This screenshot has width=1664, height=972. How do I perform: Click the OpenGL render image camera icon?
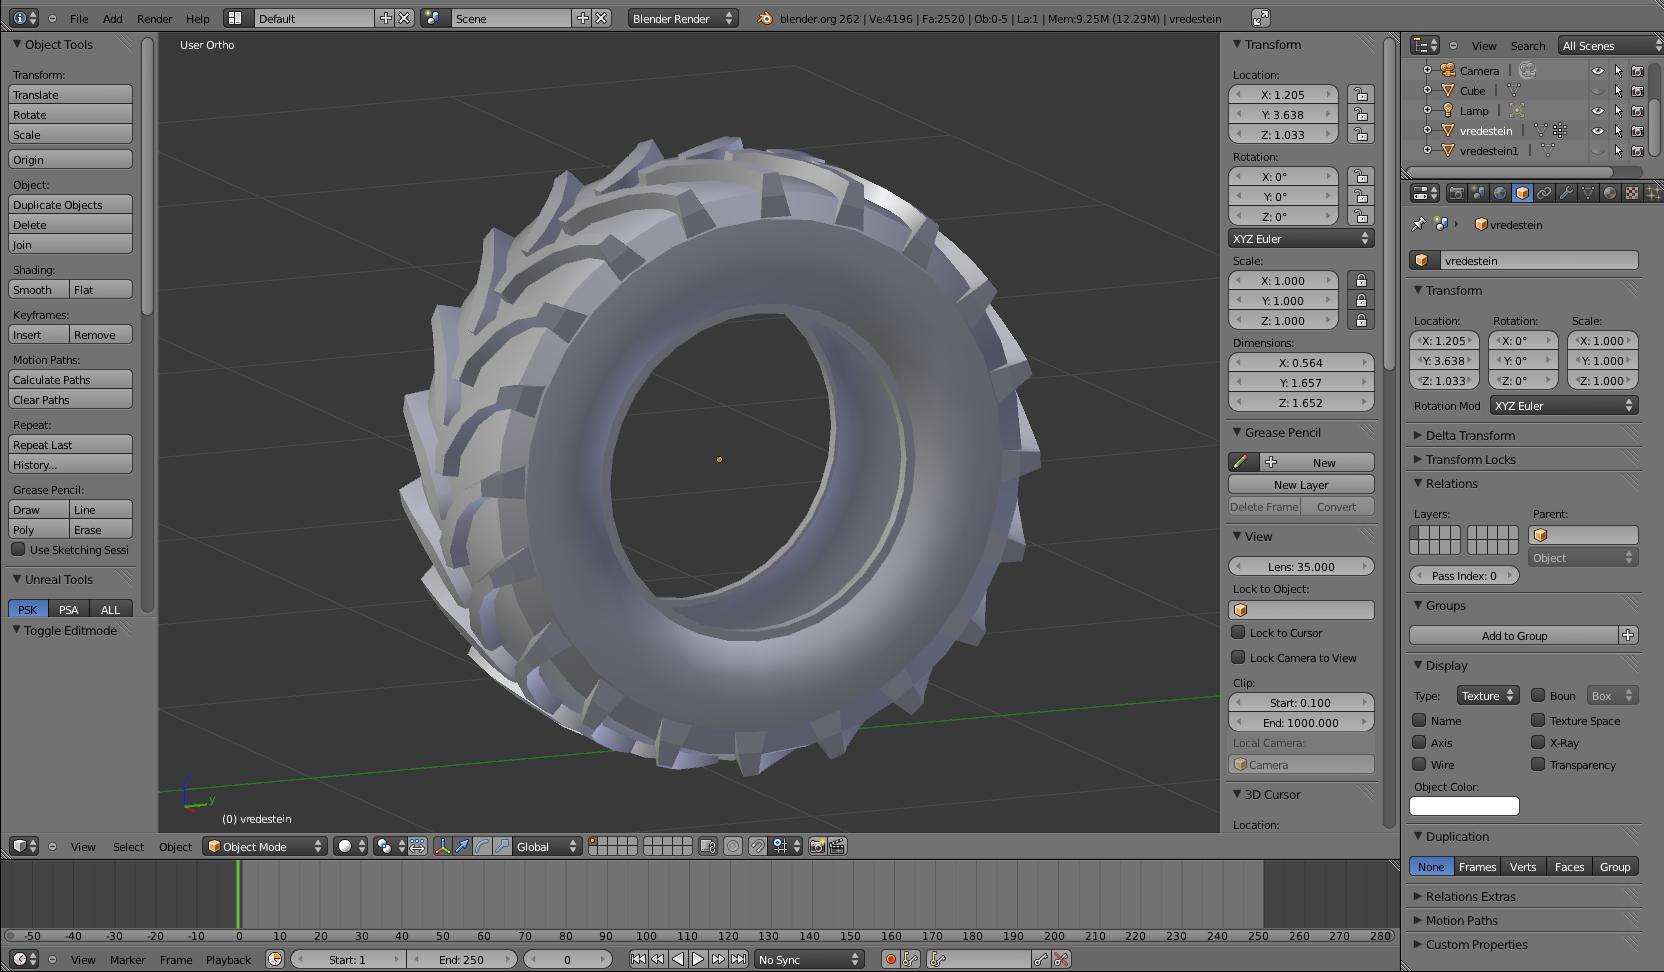pyautogui.click(x=817, y=846)
